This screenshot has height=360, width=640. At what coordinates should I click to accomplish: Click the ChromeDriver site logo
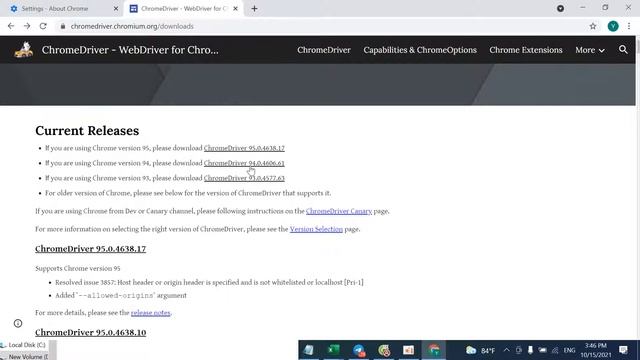[23, 50]
